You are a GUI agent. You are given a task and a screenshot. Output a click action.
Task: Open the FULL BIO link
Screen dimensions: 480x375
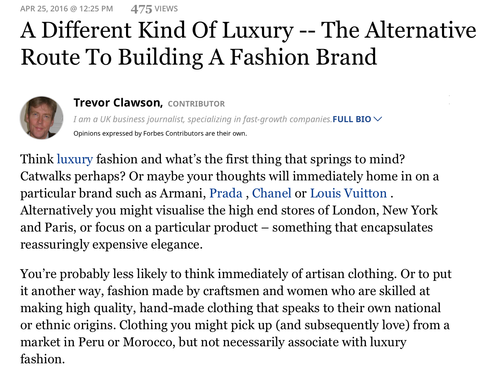(x=352, y=119)
